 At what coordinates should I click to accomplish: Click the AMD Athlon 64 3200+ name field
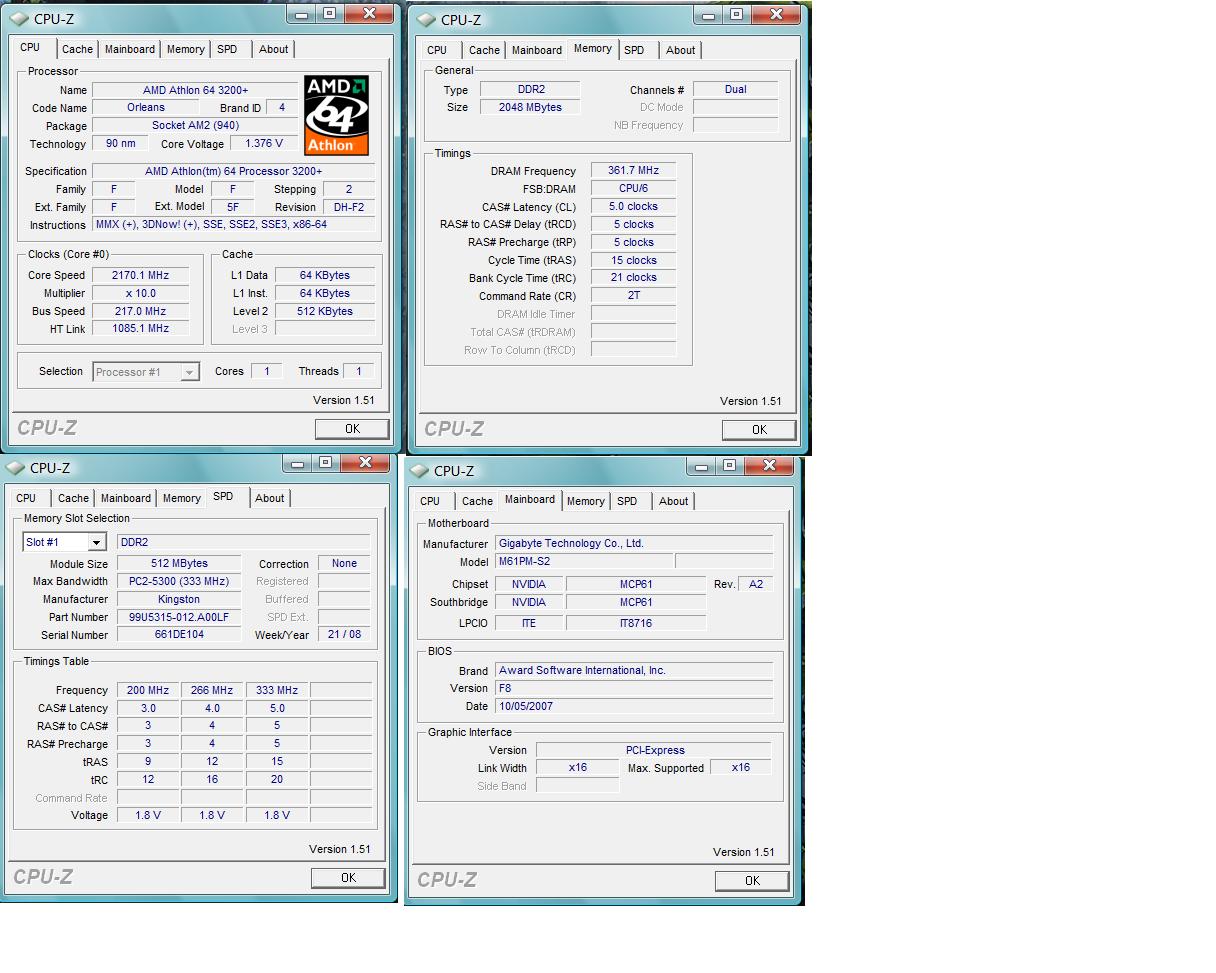pyautogui.click(x=195, y=90)
